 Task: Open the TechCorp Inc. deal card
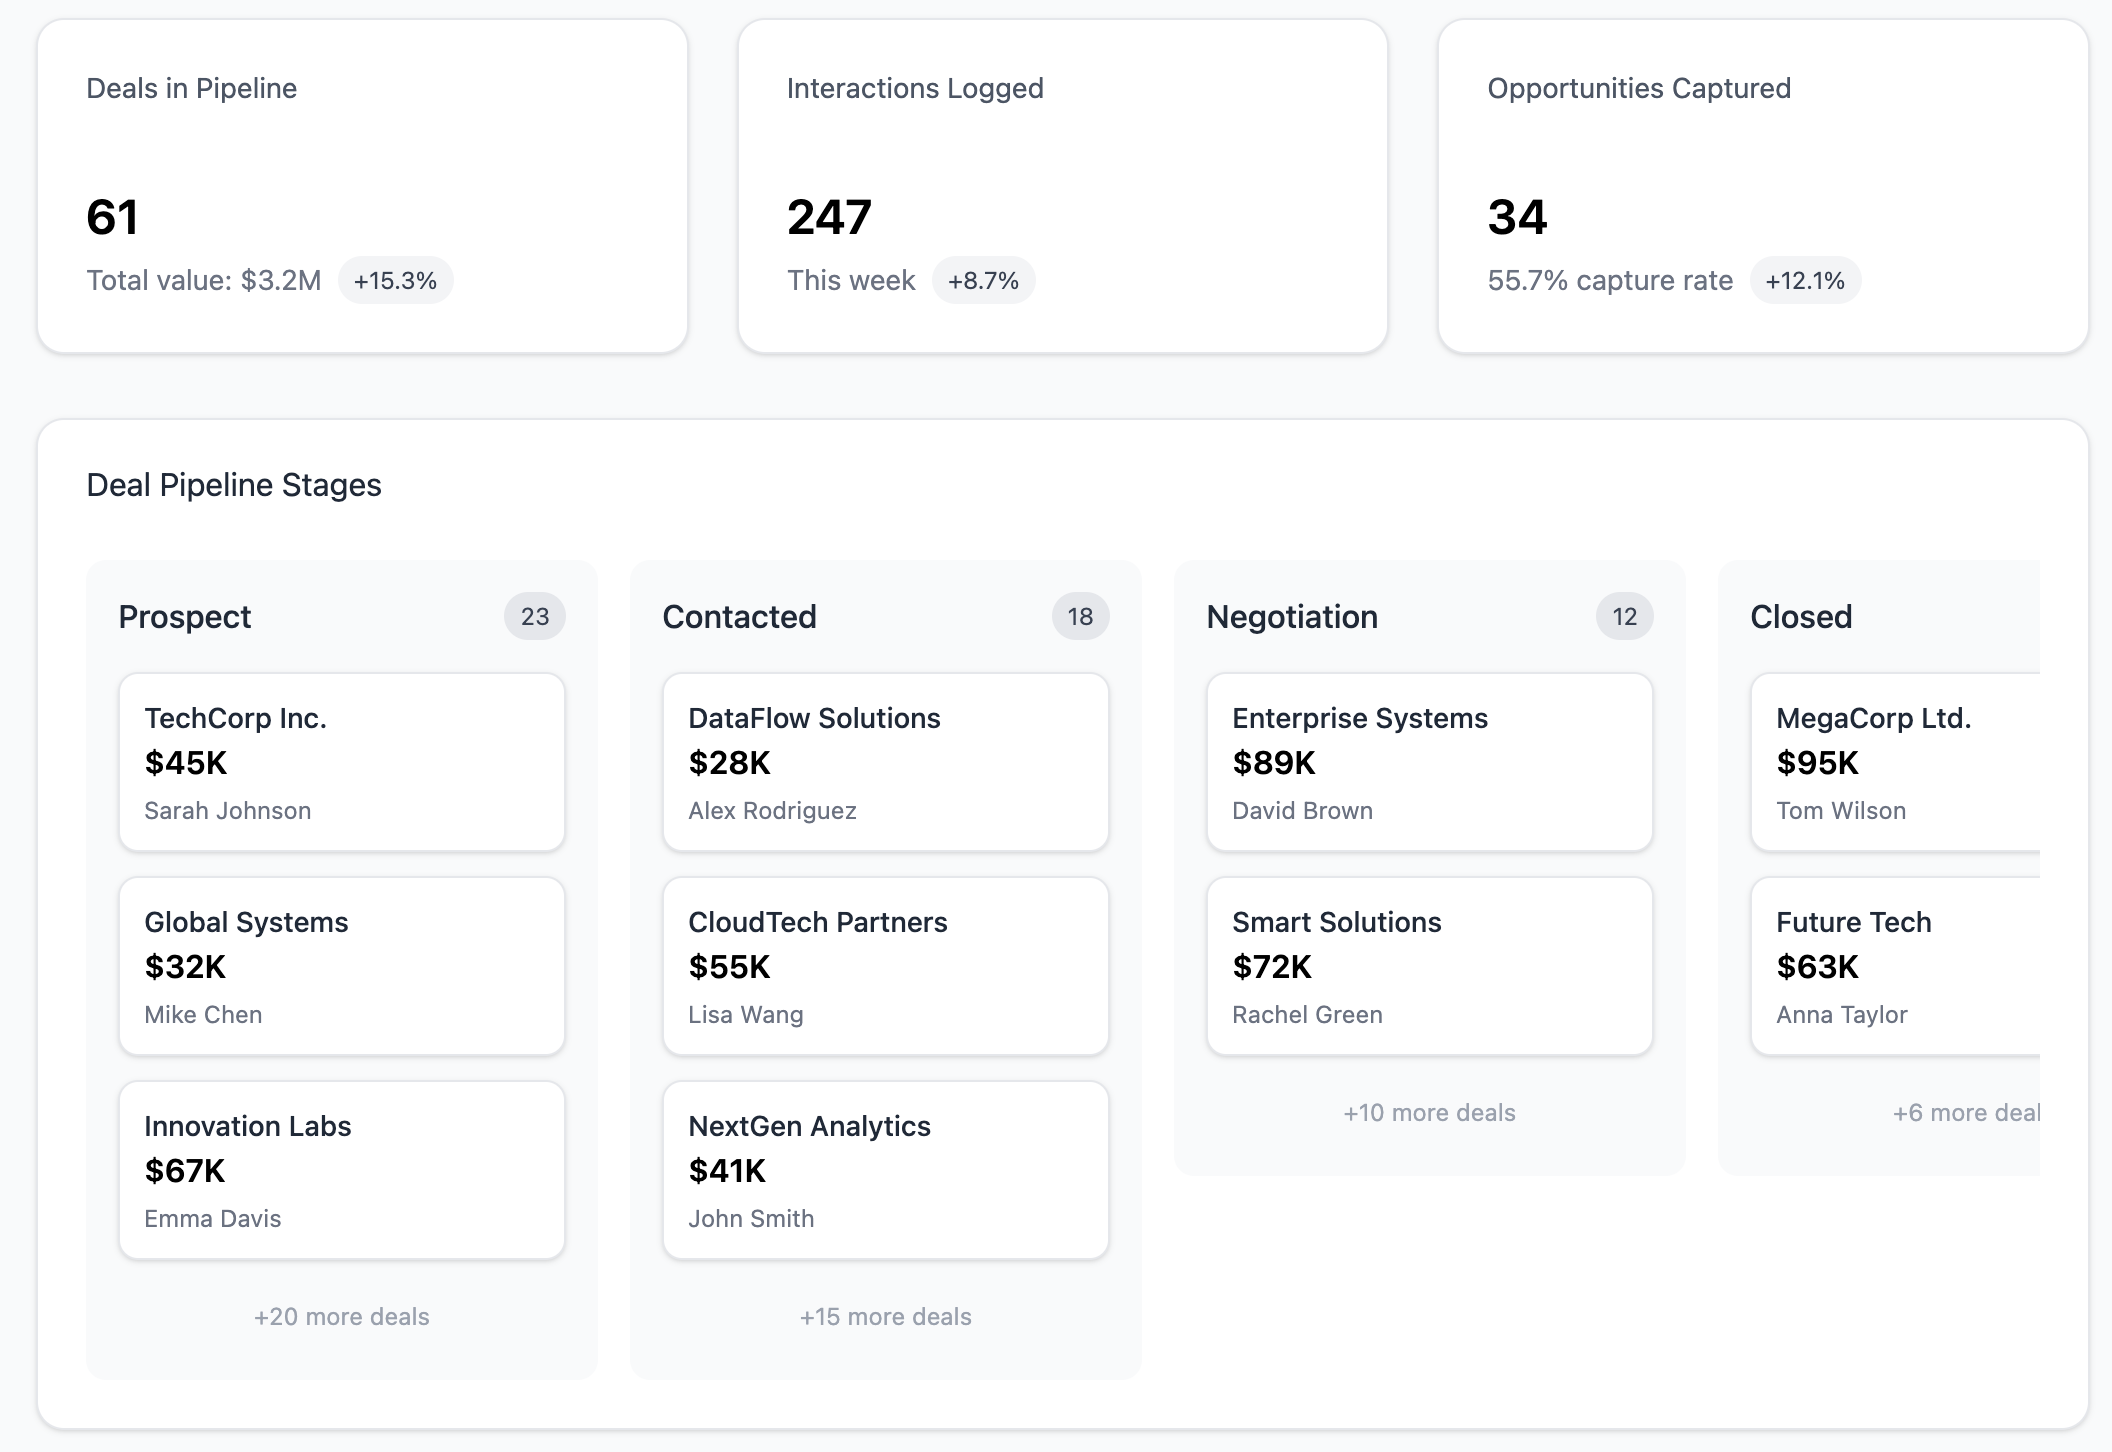click(341, 762)
